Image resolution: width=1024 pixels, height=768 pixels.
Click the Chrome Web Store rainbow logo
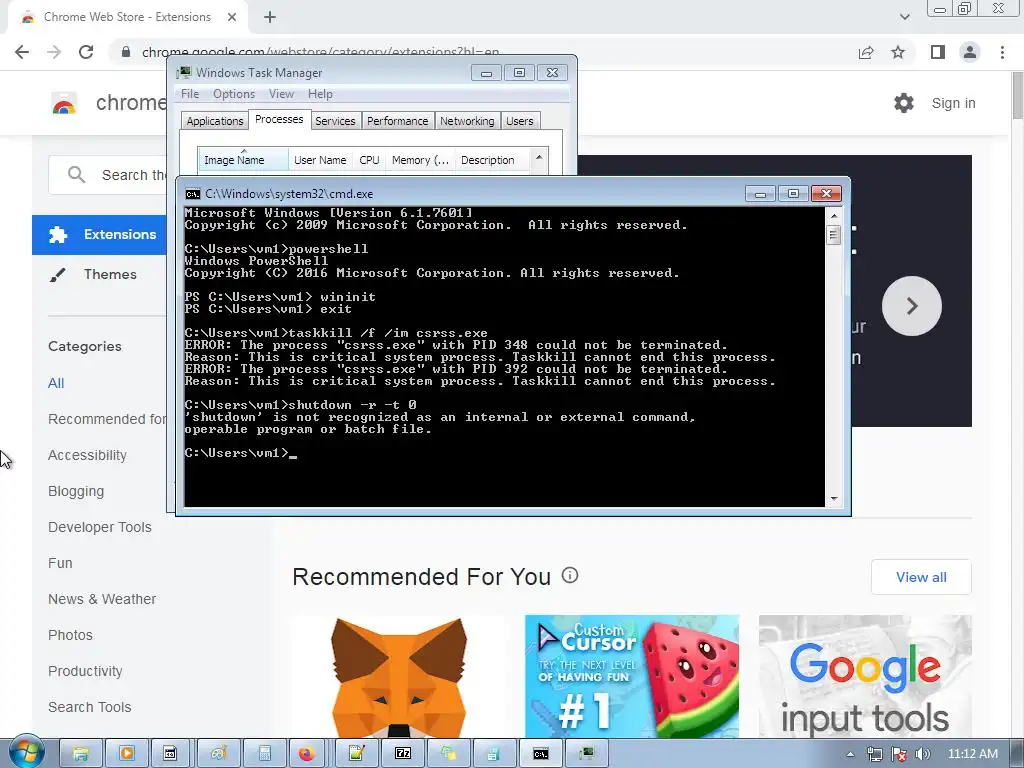click(64, 103)
